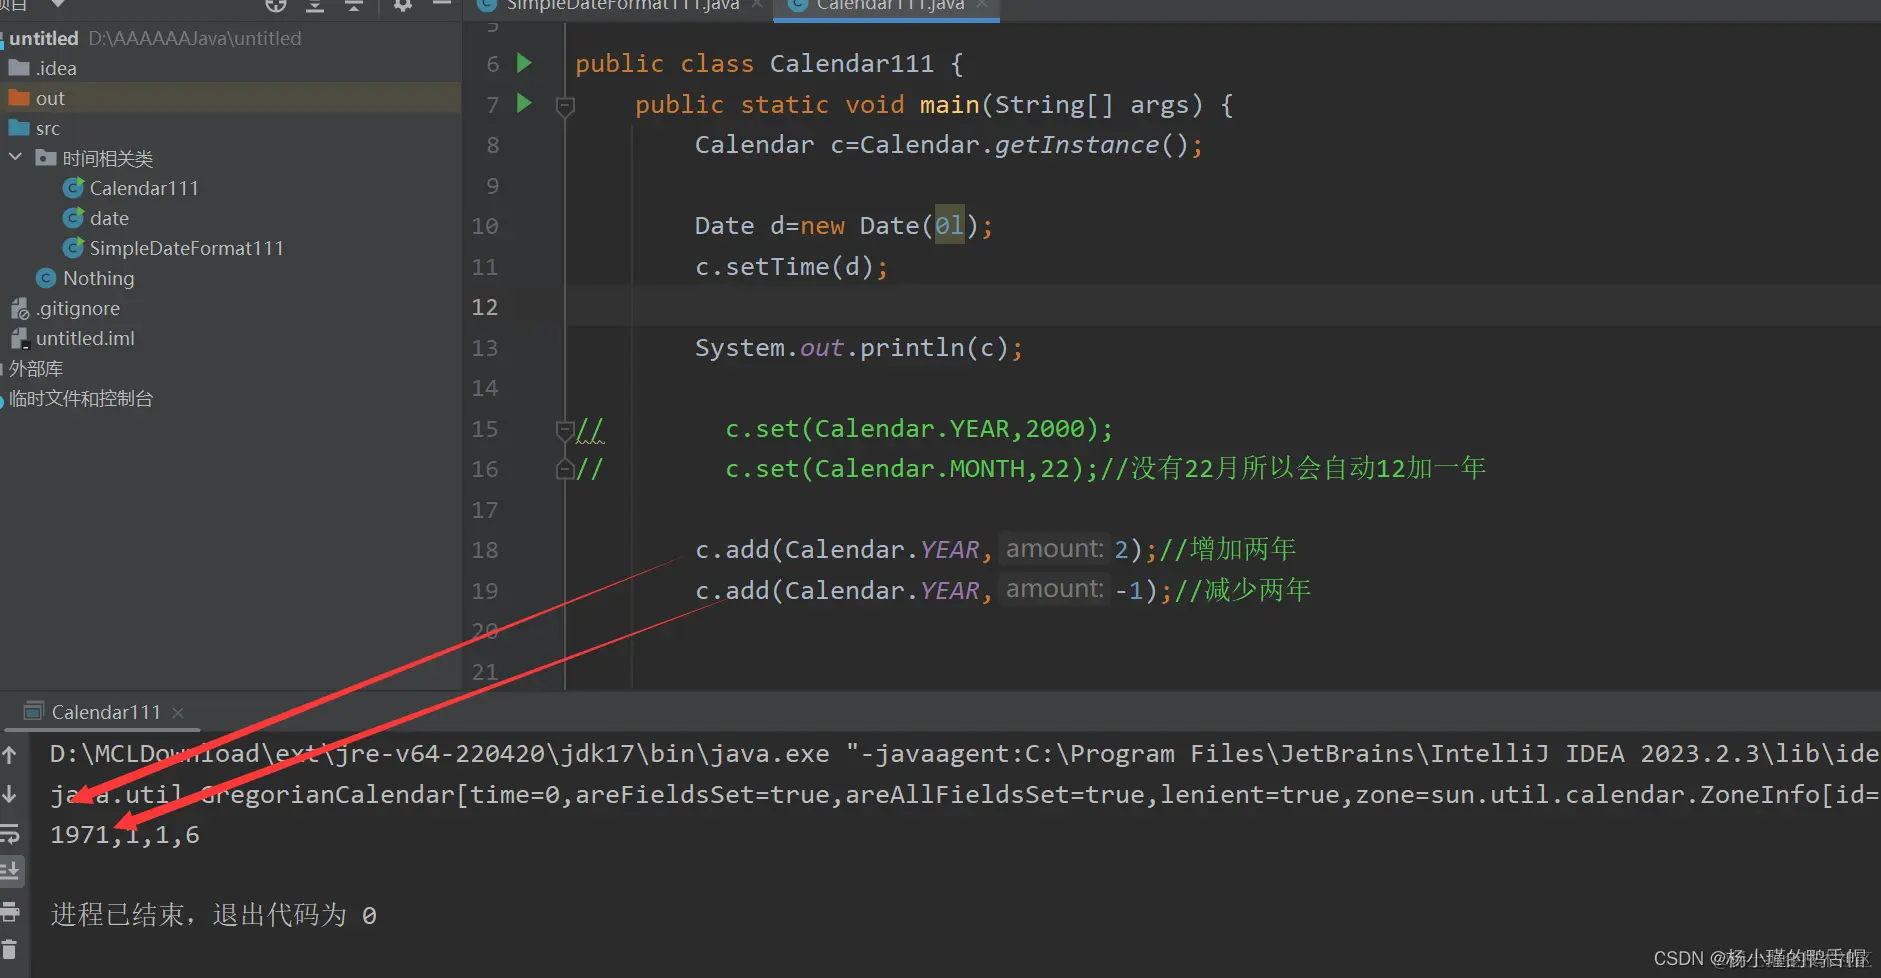Image resolution: width=1881 pixels, height=978 pixels.
Task: Open SimpleDateFormat111 in project tree
Action: click(x=173, y=248)
